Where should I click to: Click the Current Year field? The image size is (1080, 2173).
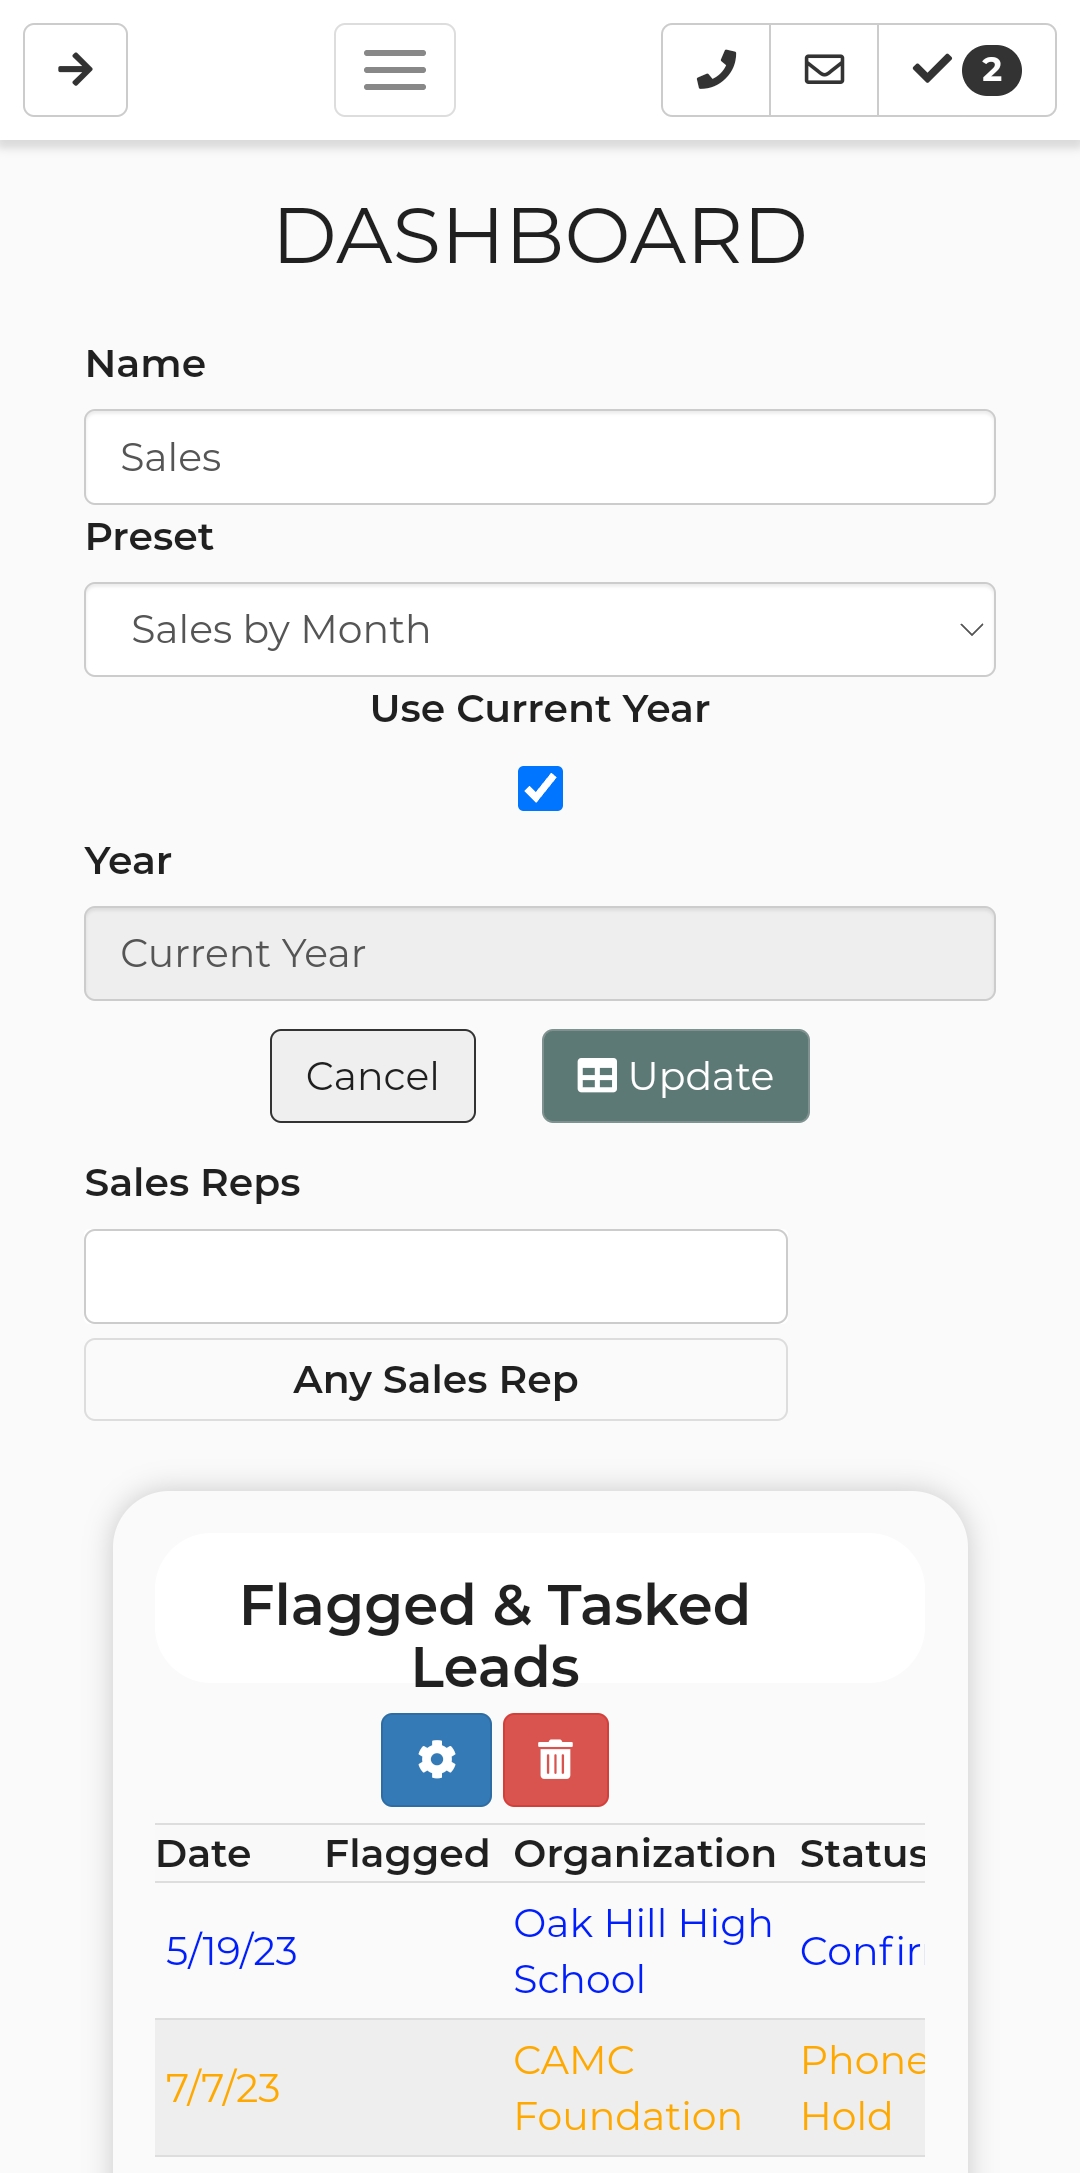click(540, 953)
